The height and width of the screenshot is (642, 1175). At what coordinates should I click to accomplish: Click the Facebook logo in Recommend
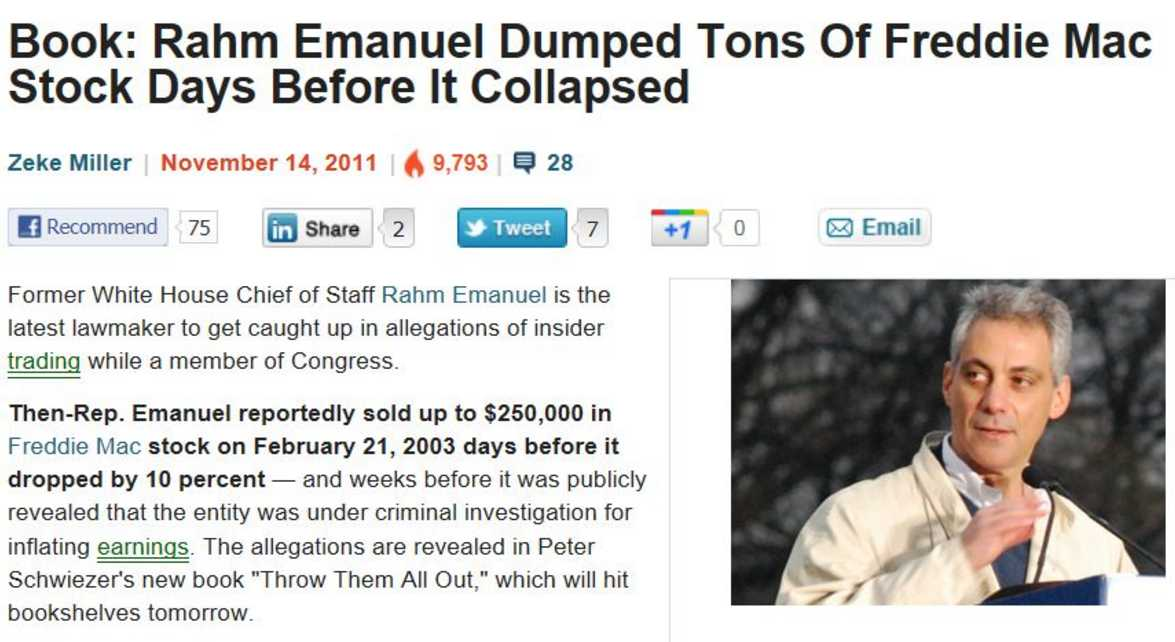coord(29,227)
